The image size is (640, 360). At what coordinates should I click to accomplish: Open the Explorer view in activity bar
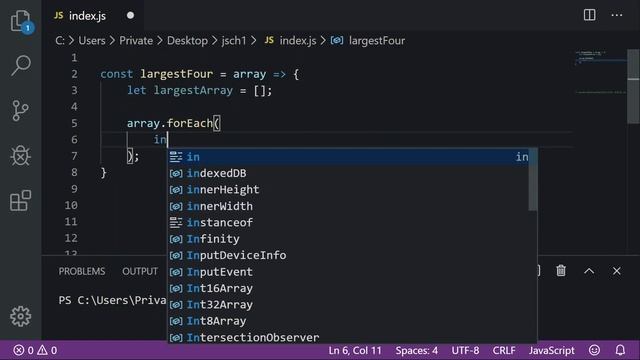(x=20, y=20)
